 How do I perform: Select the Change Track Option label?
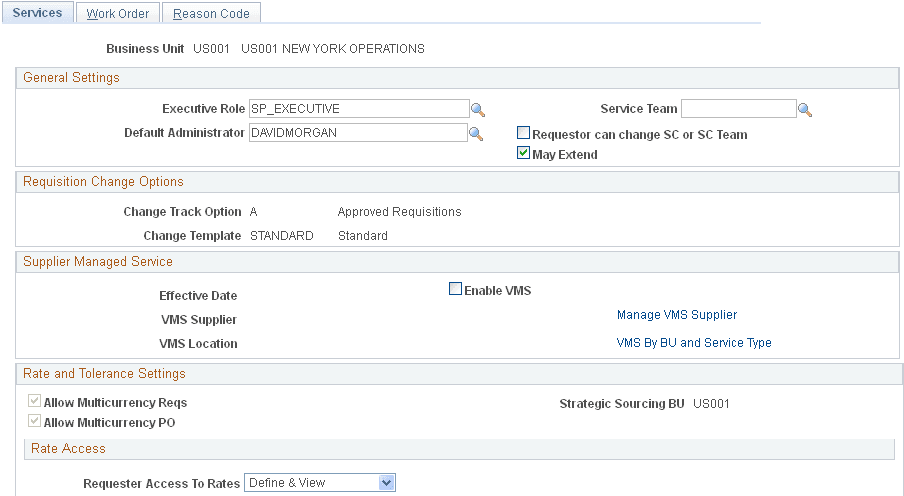point(182,212)
